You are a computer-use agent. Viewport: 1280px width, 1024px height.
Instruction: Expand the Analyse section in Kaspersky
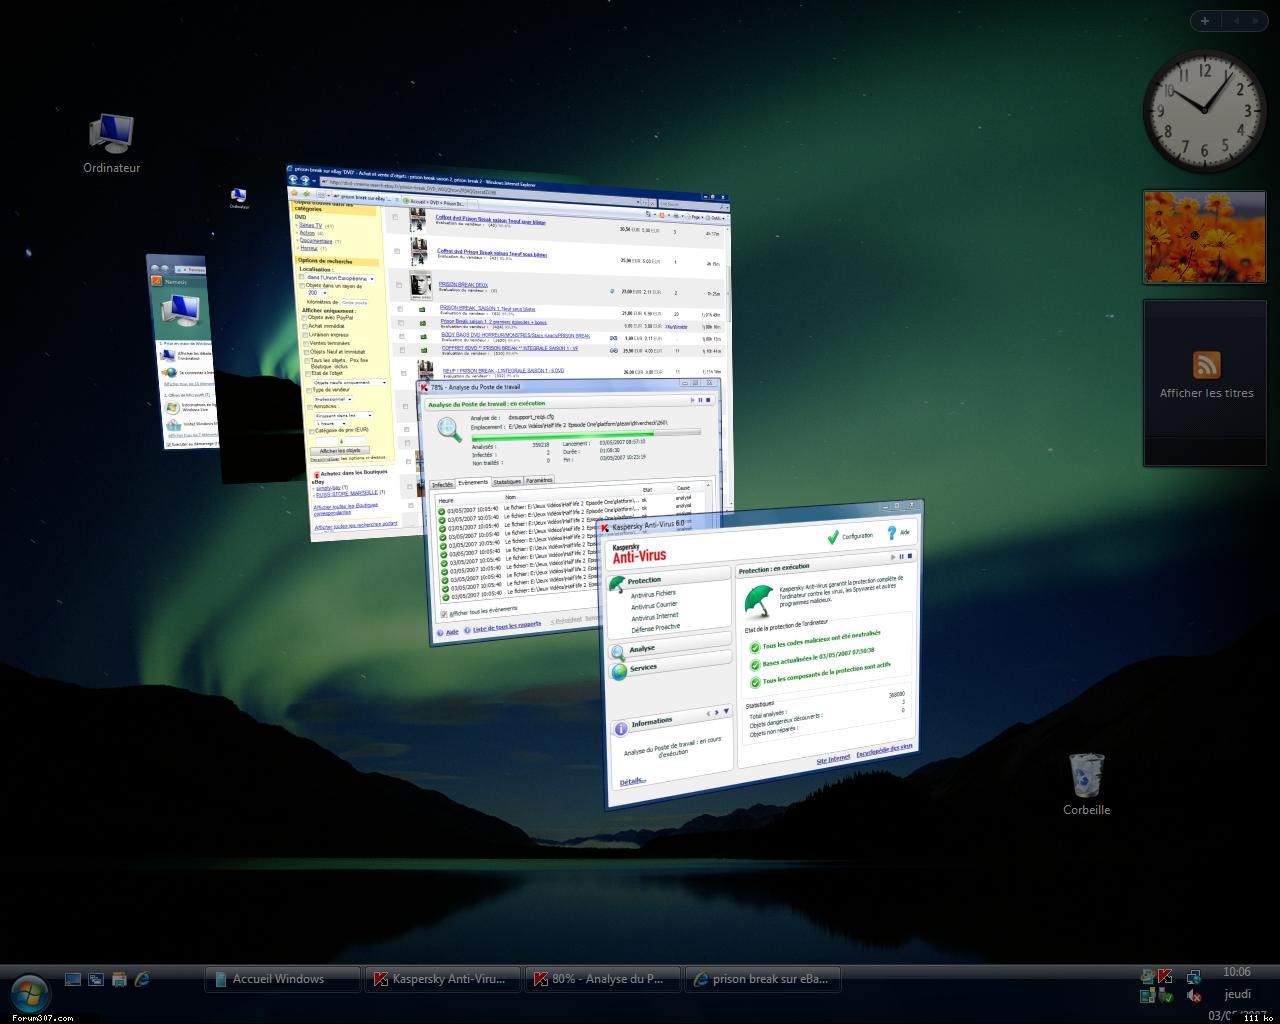pos(642,649)
